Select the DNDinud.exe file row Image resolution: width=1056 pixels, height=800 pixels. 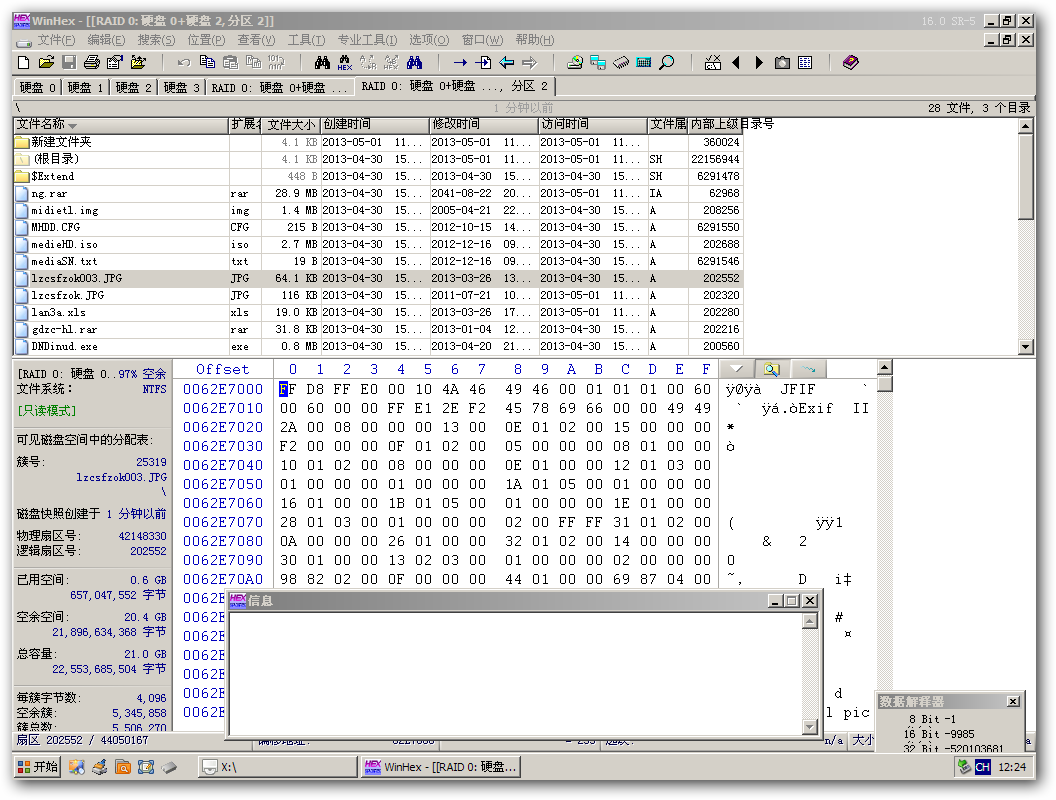coord(378,346)
